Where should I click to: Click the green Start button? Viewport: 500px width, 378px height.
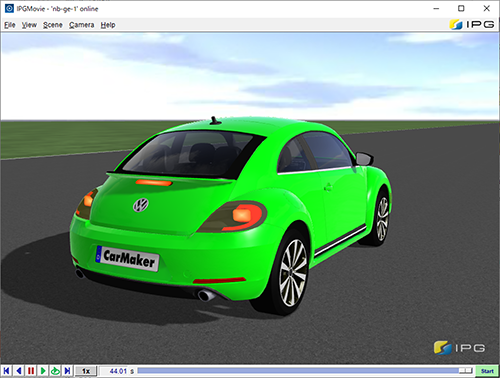[x=487, y=371]
